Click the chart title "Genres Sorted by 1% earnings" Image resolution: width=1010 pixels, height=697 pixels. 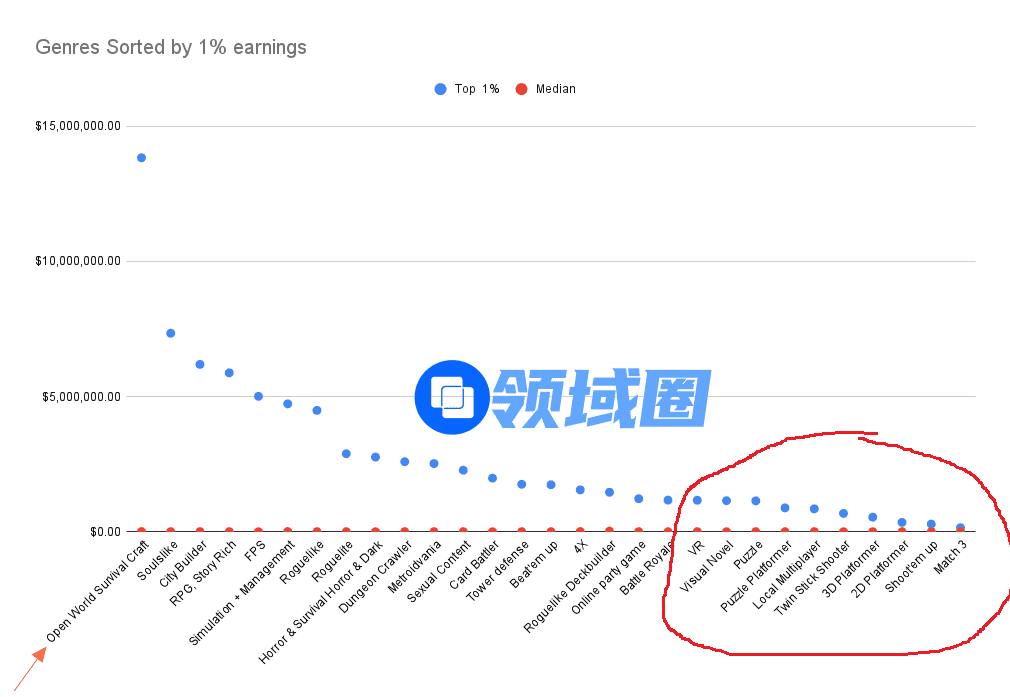(x=171, y=47)
